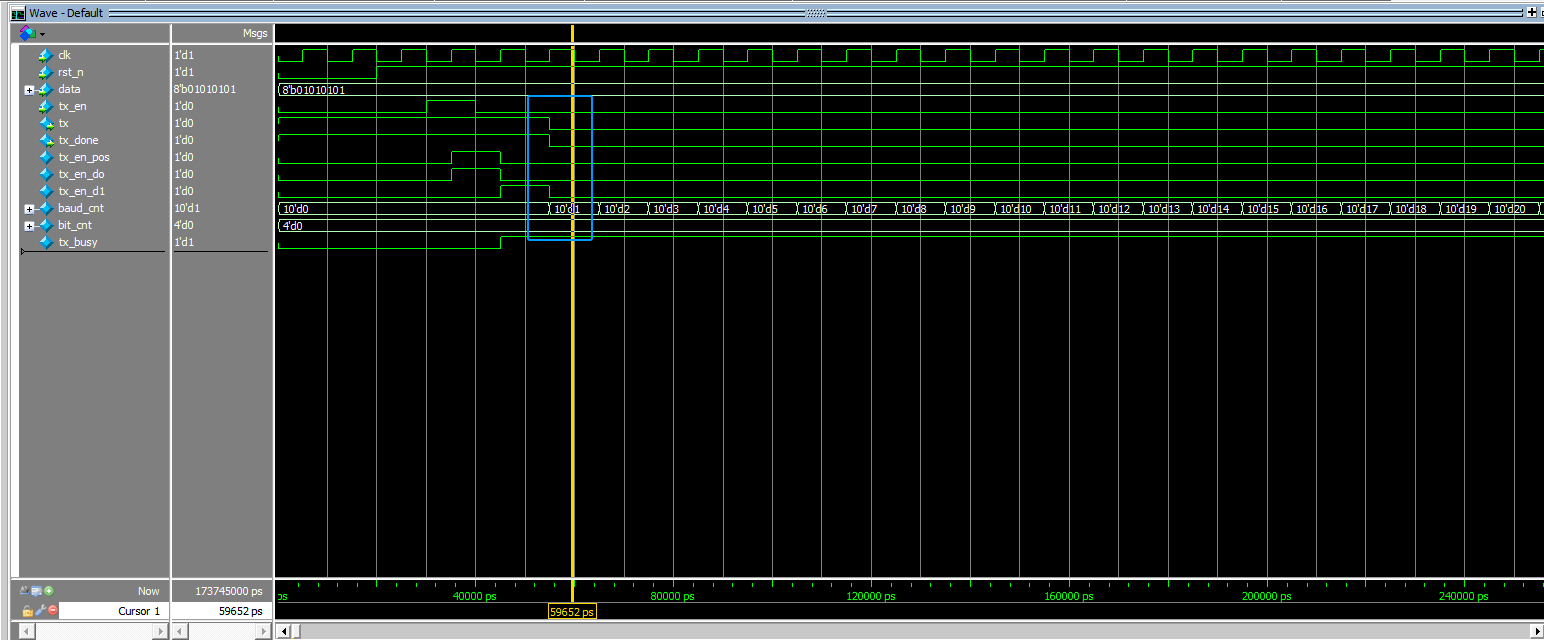Select the tx_en_pos signal name
Viewport: 1544px width, 640px height.
tap(84, 157)
